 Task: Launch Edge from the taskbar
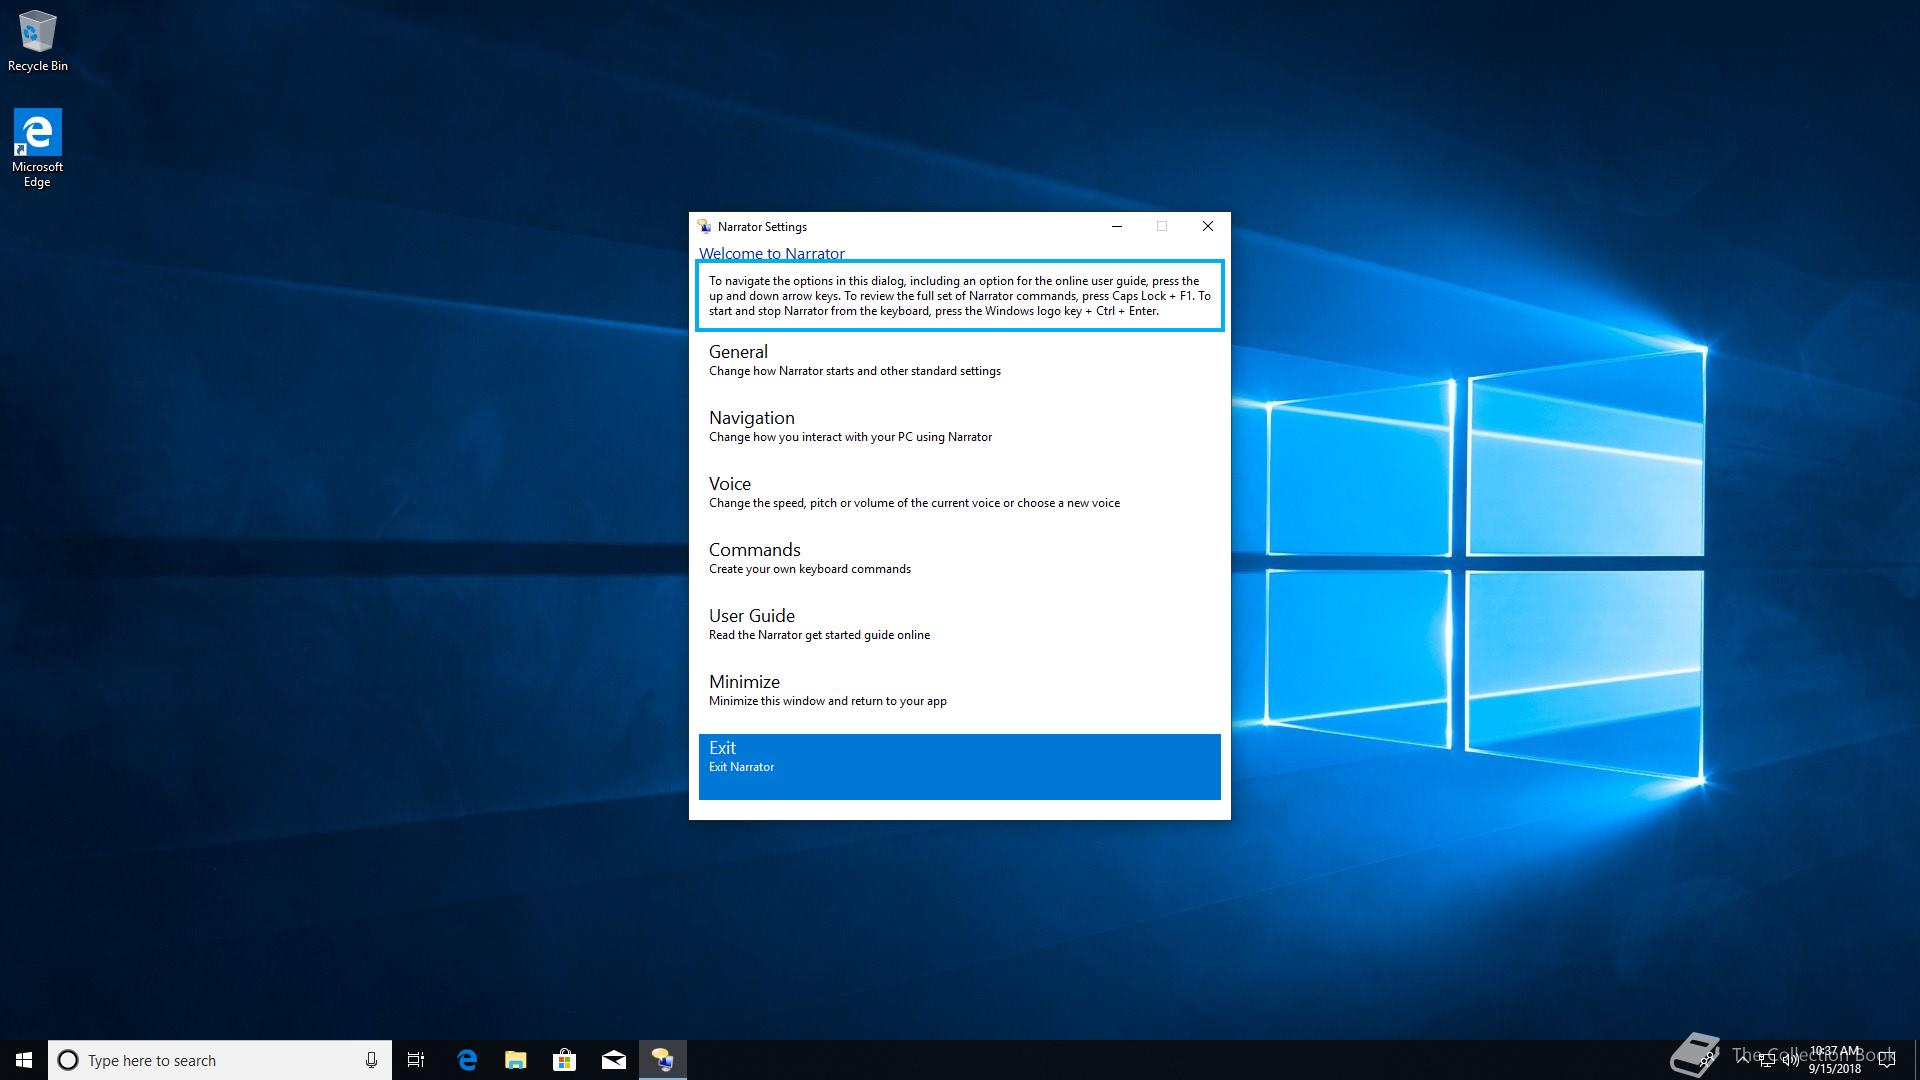coord(467,1060)
